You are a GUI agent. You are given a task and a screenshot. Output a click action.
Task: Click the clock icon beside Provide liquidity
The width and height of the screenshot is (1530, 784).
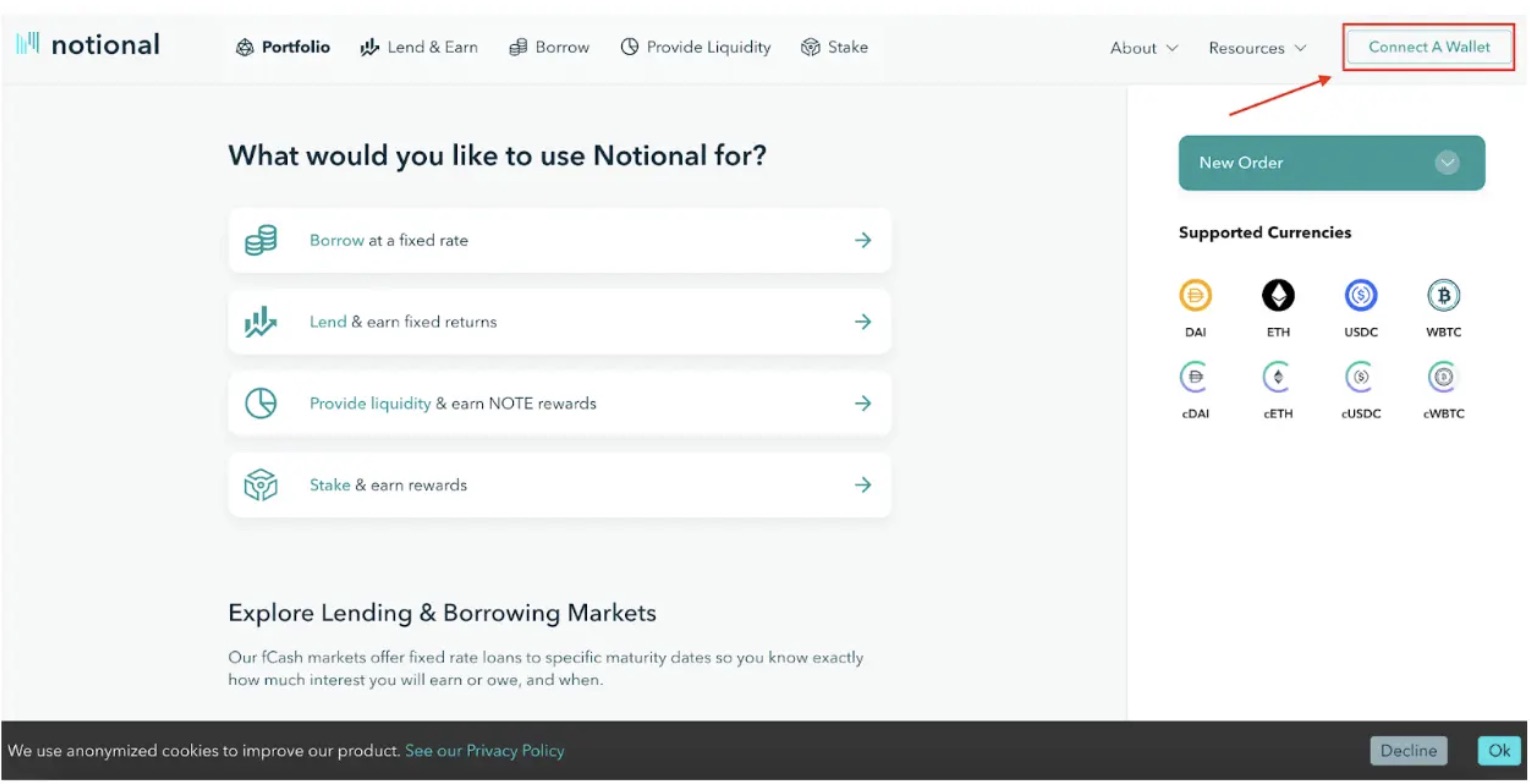pos(260,403)
